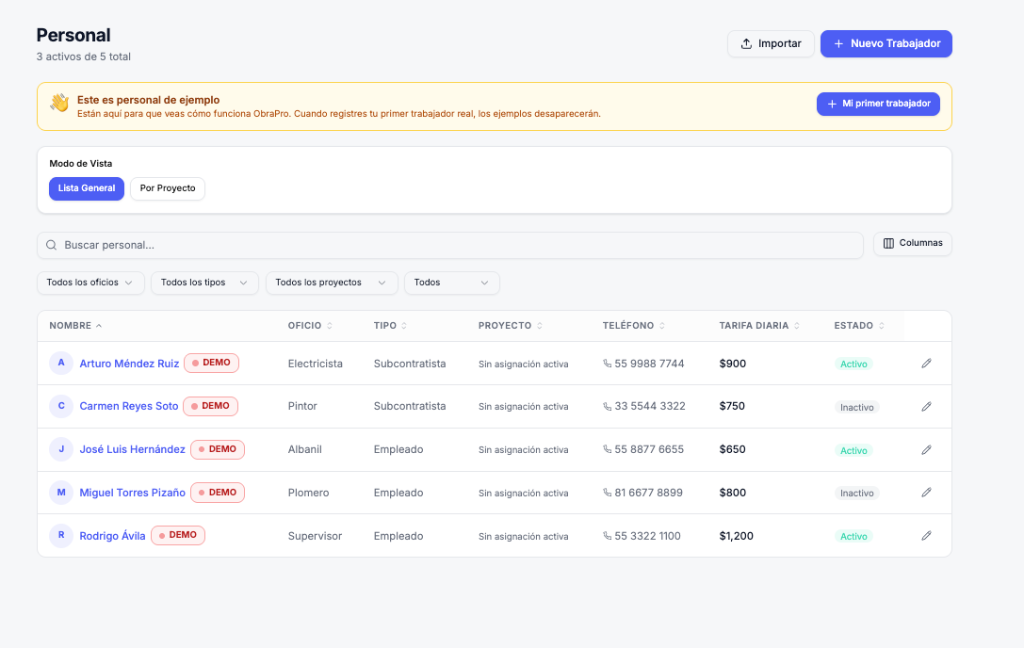Click the Columnas columns icon button
This screenshot has width=1024, height=648.
tap(912, 243)
